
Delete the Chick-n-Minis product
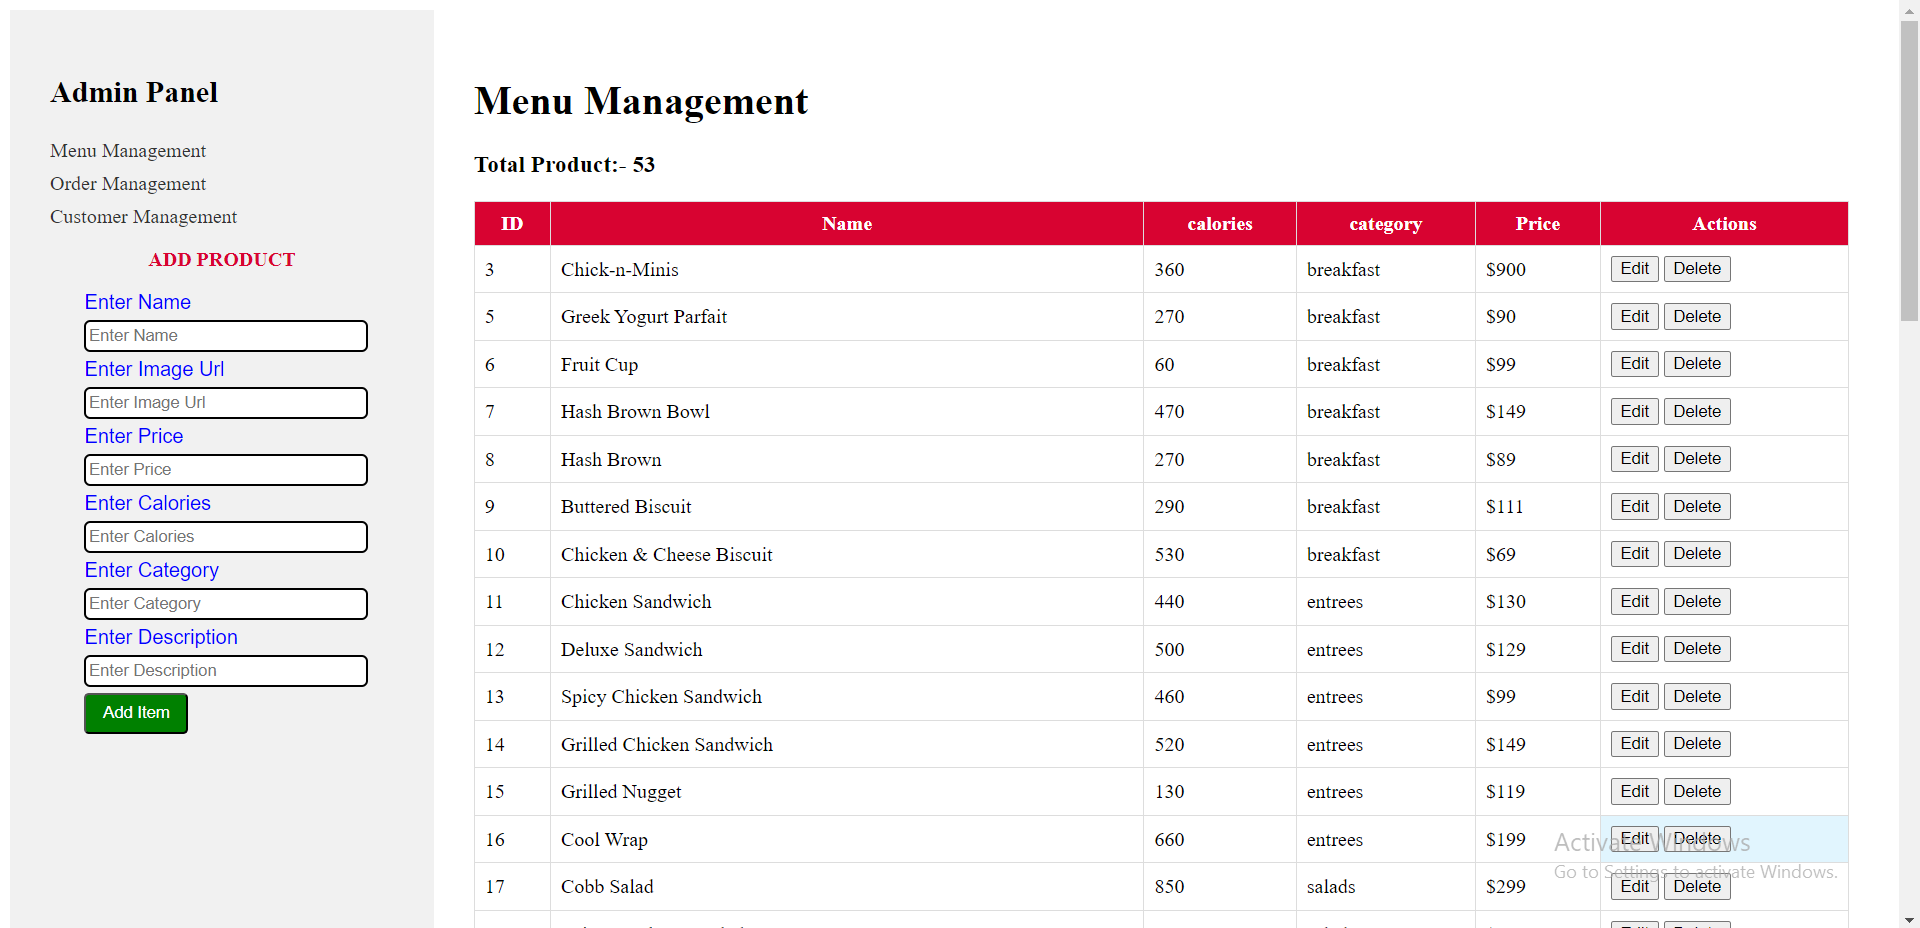pyautogui.click(x=1697, y=269)
